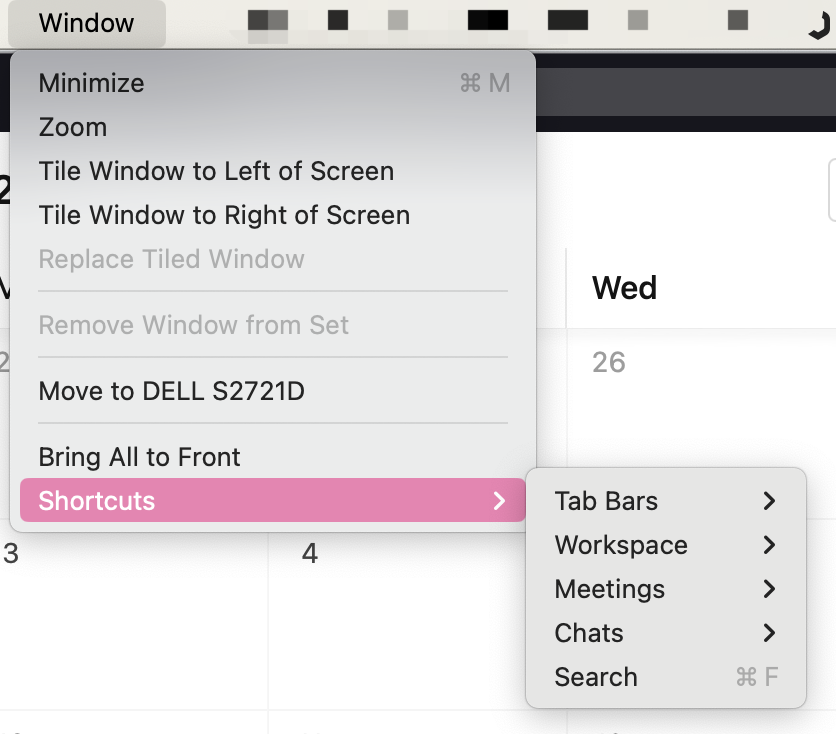The width and height of the screenshot is (836, 734).
Task: Tile Window to Left of Screen
Action: 216,171
